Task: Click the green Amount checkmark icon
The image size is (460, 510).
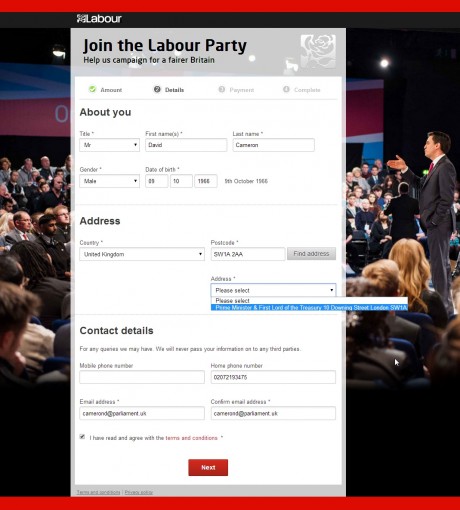Action: coord(92,89)
